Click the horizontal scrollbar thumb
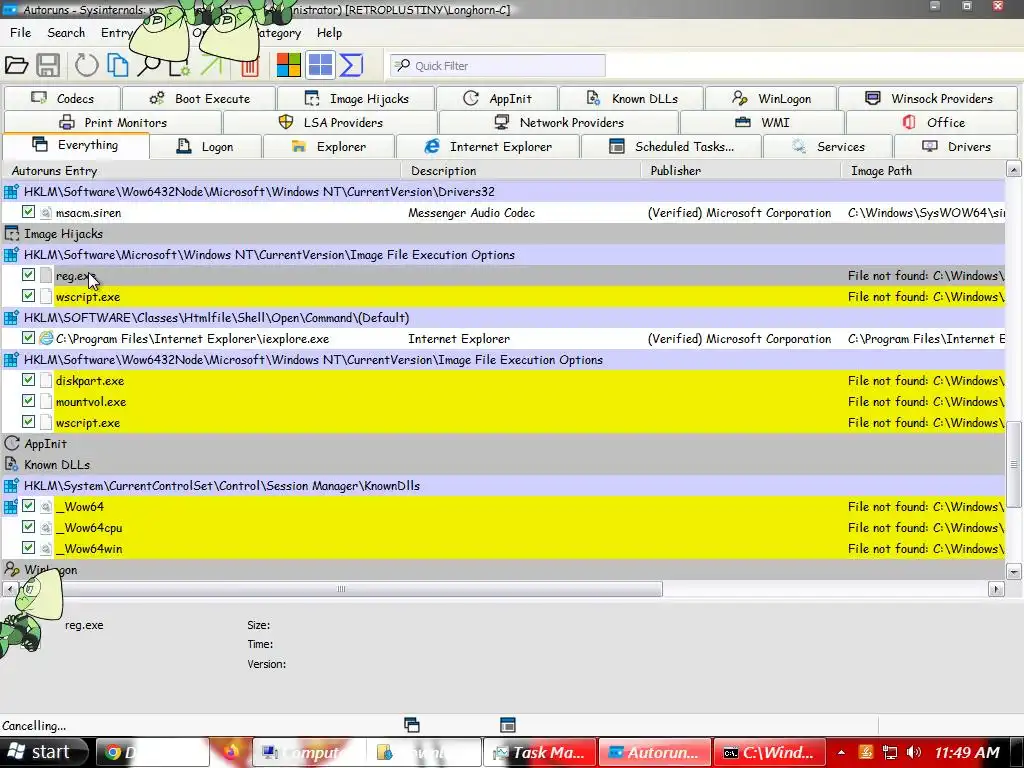1024x768 pixels. tap(340, 589)
